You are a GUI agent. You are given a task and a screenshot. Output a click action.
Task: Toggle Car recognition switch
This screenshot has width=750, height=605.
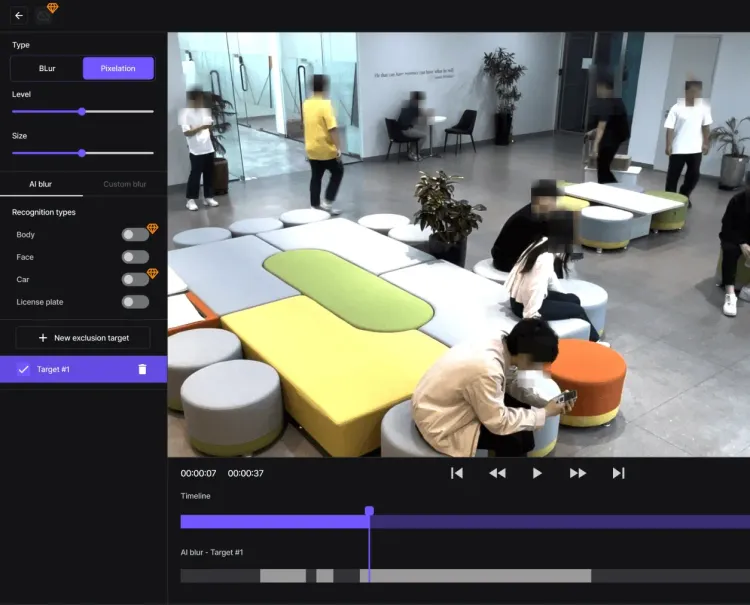[135, 279]
